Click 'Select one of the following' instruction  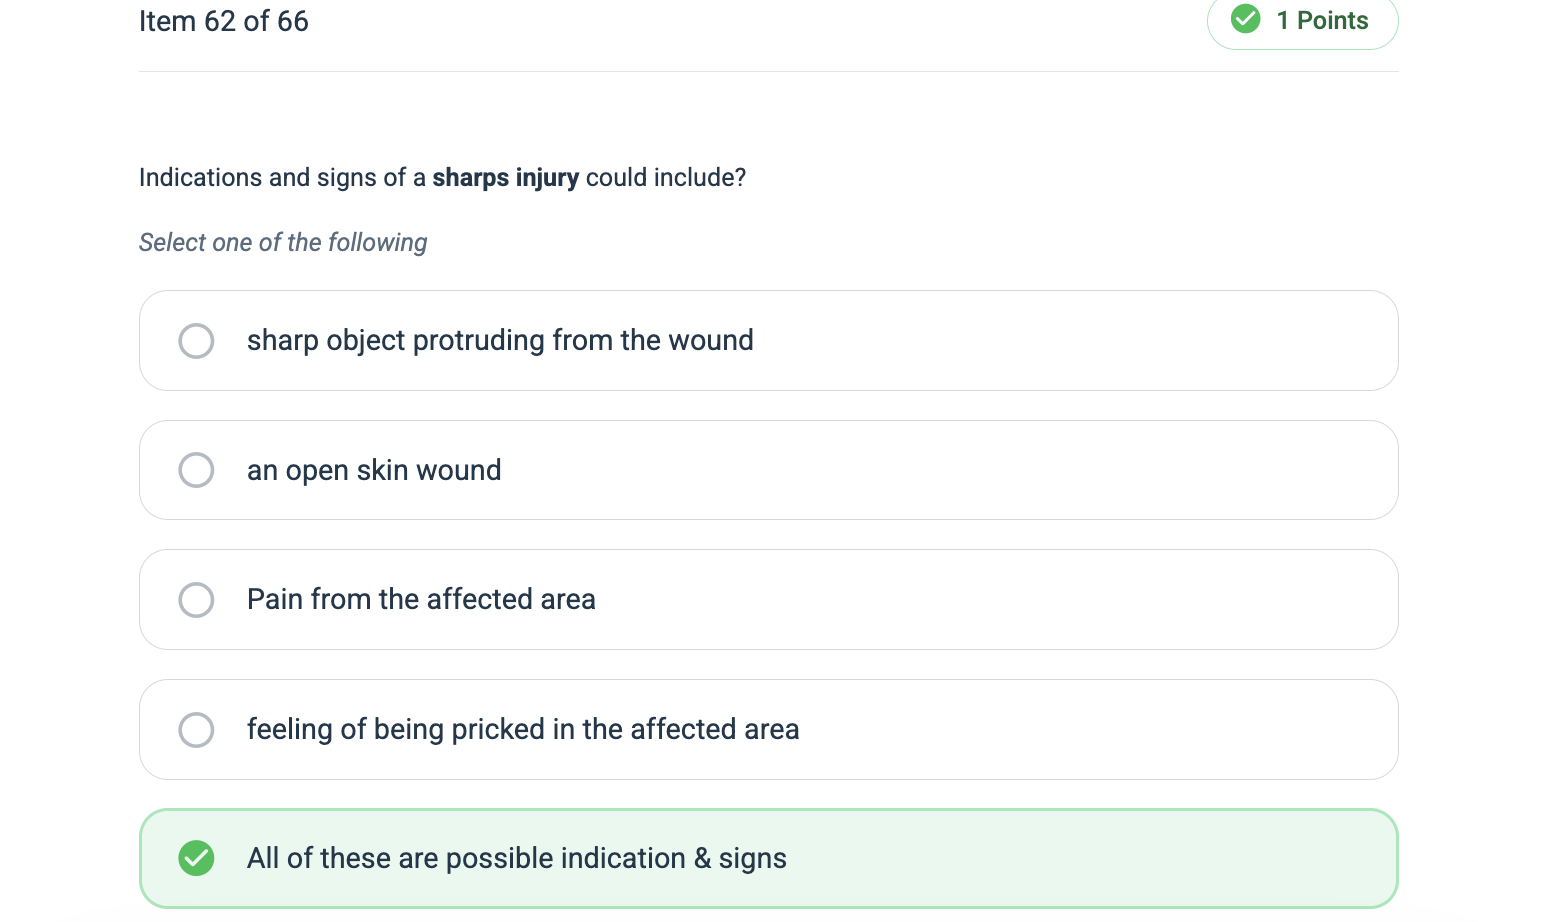(x=283, y=243)
